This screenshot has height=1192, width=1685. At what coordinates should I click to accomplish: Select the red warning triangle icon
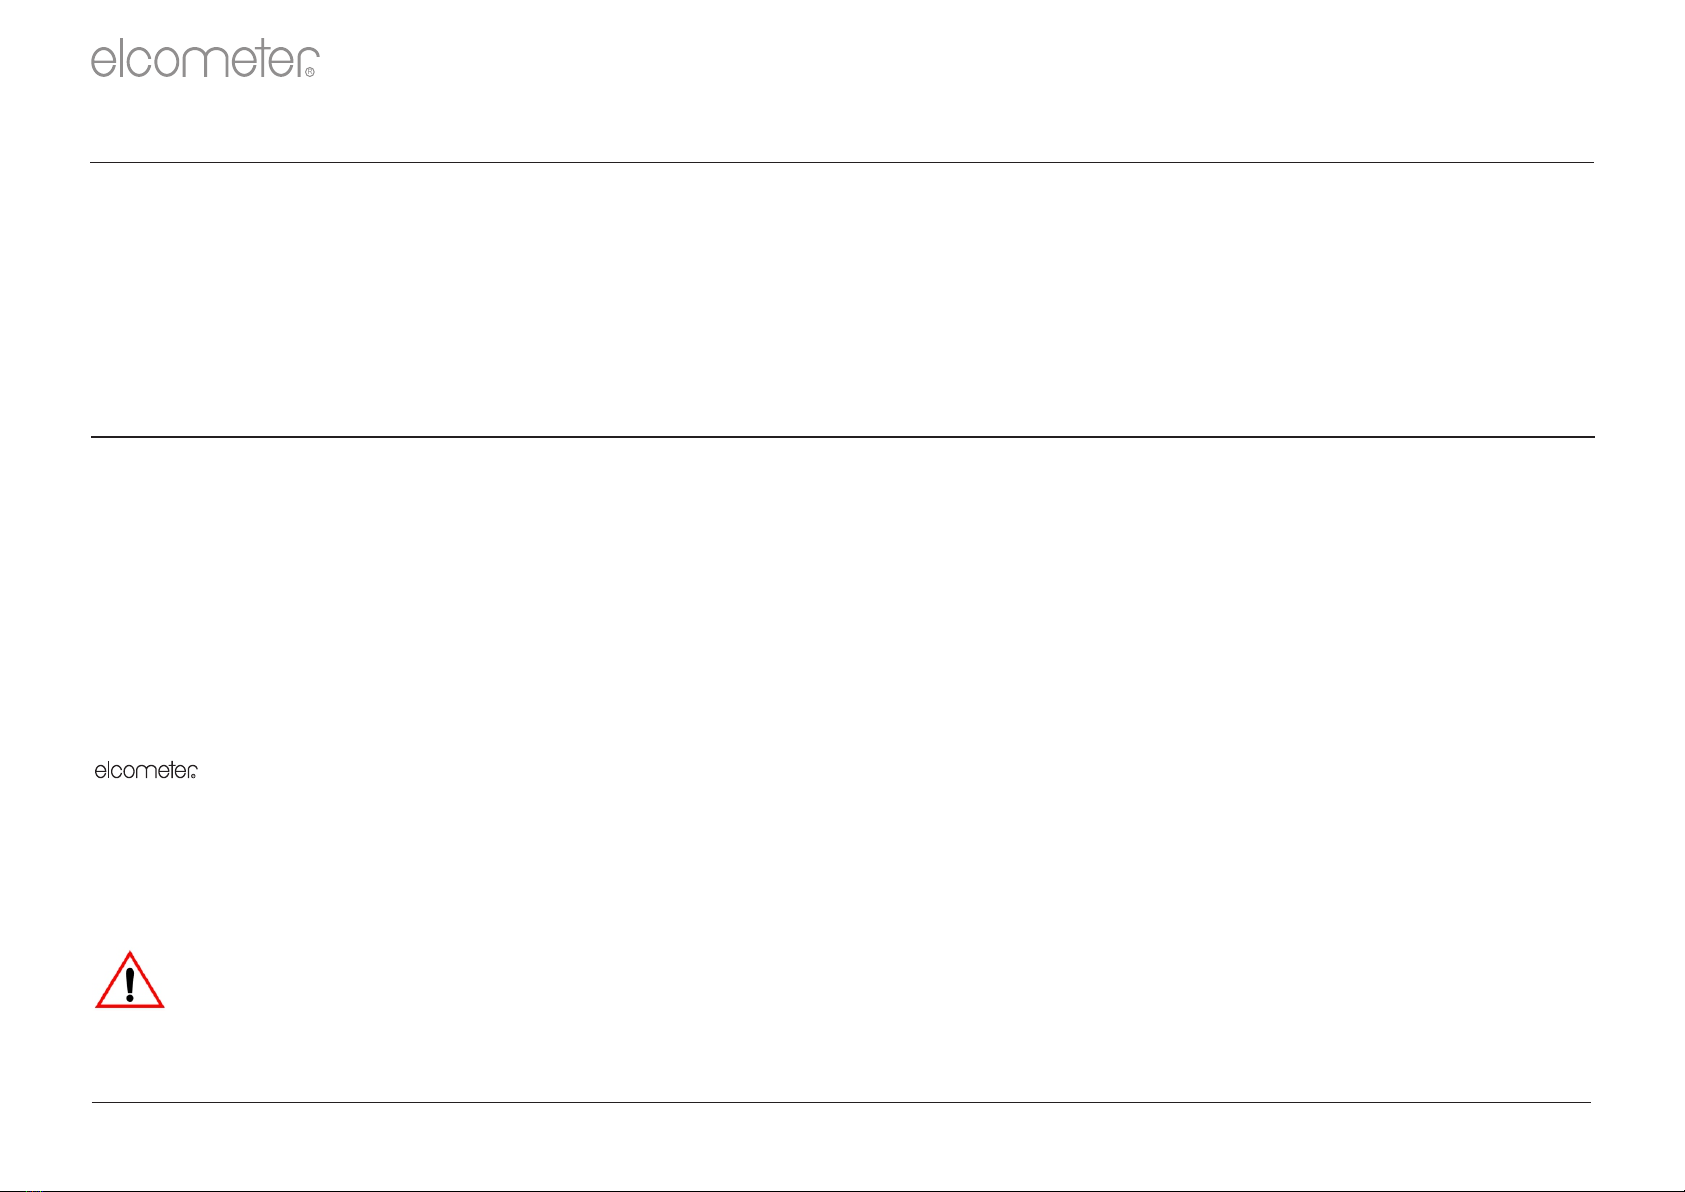pyautogui.click(x=130, y=980)
